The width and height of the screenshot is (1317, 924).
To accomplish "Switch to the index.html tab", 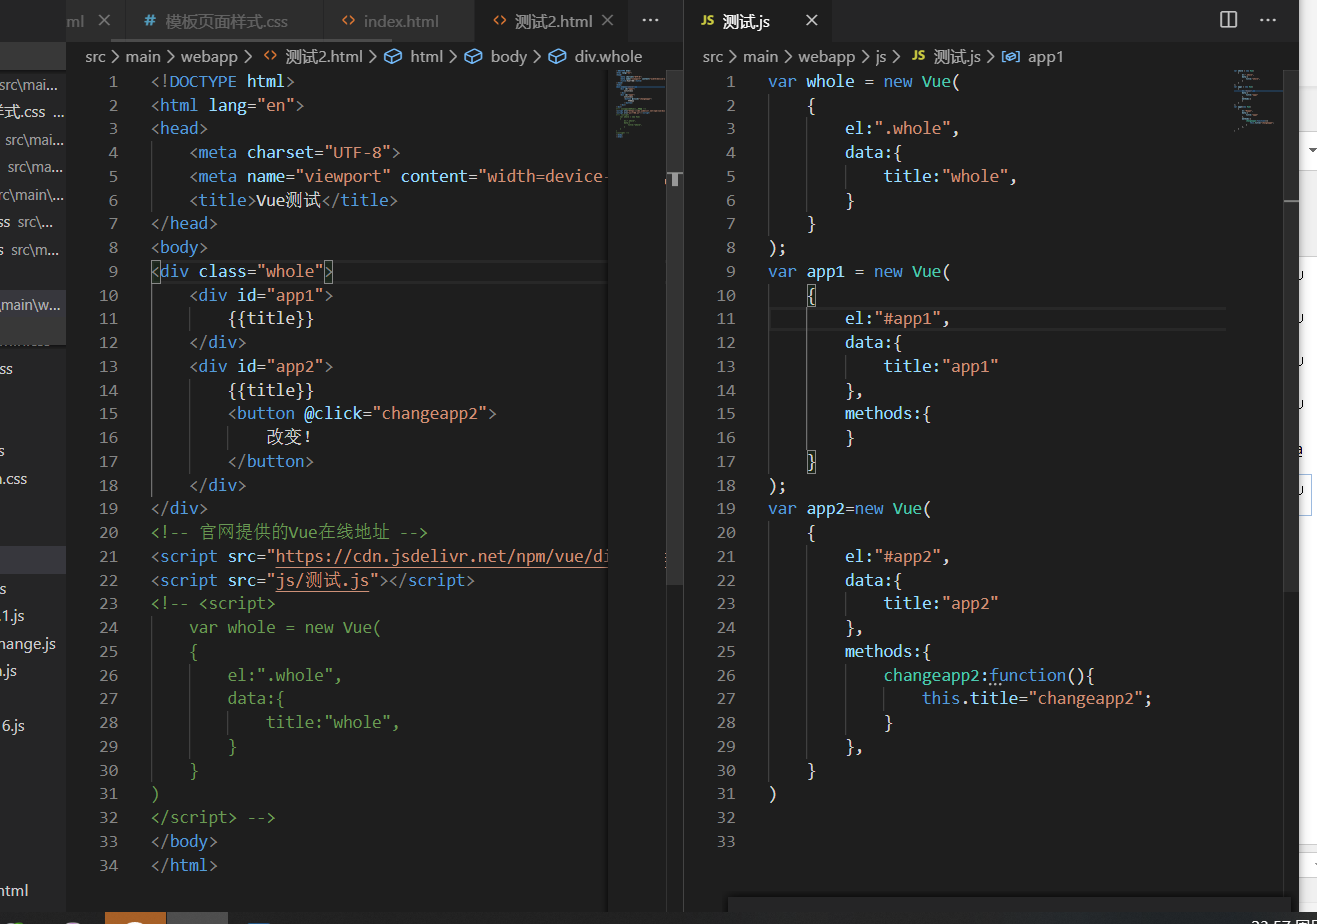I will point(401,21).
